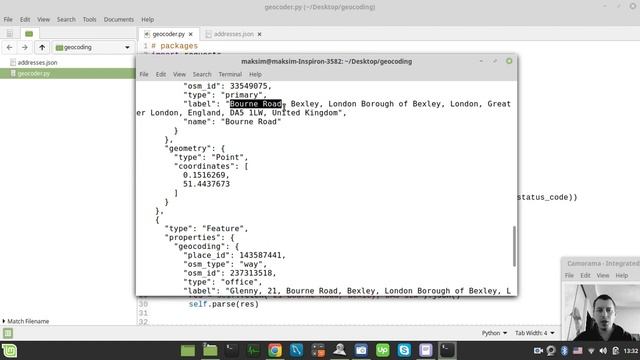Open the Upwork taskbar icon
The image size is (640, 360).
click(x=382, y=350)
